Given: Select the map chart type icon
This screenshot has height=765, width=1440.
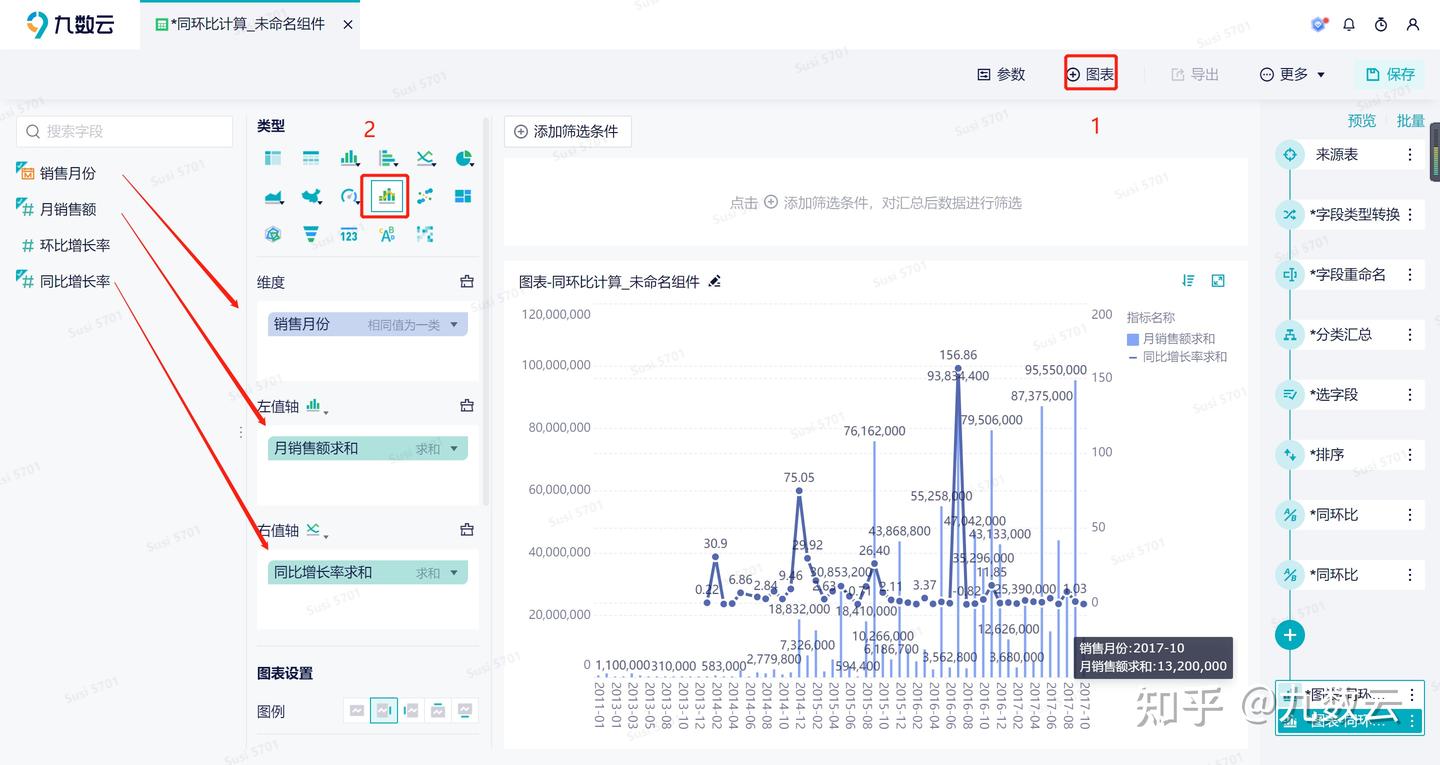Looking at the screenshot, I should (x=311, y=196).
